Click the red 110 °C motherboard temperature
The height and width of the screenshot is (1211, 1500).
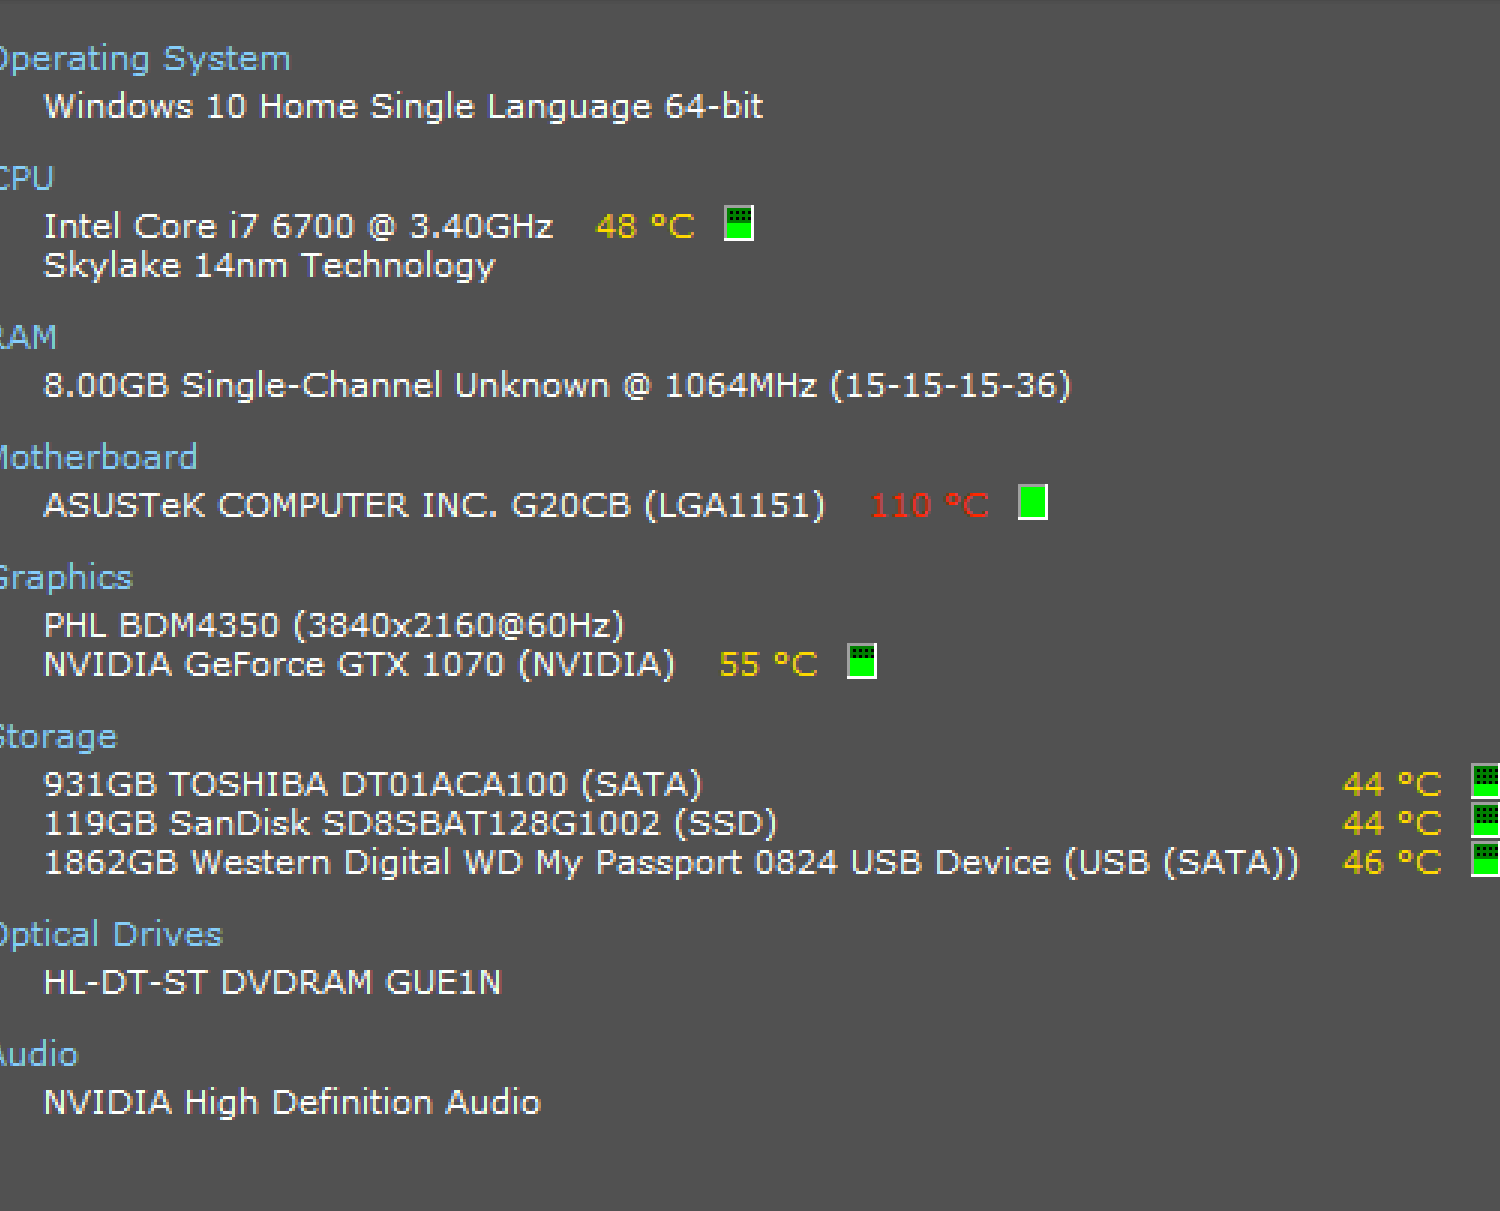[x=929, y=506]
